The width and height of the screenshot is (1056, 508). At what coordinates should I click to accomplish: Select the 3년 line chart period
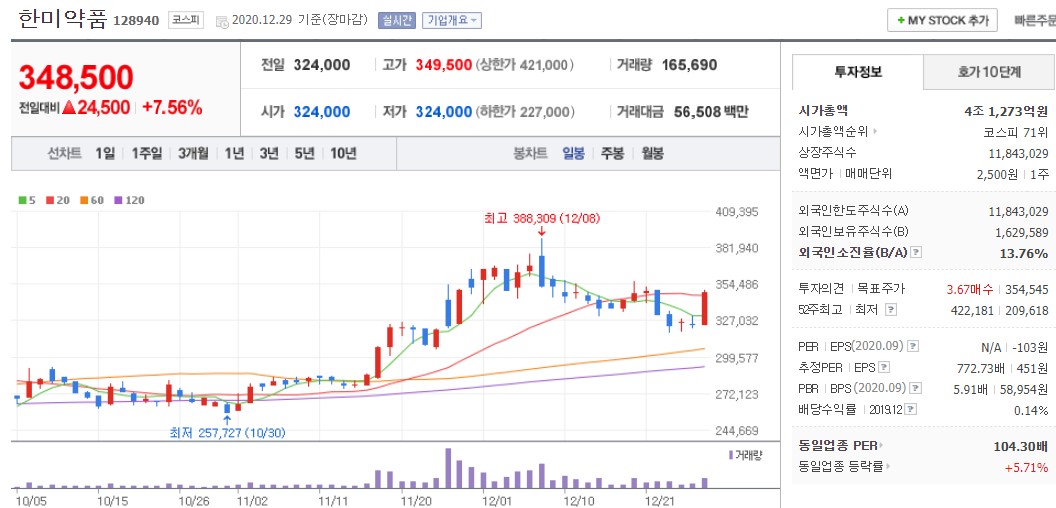[x=269, y=154]
